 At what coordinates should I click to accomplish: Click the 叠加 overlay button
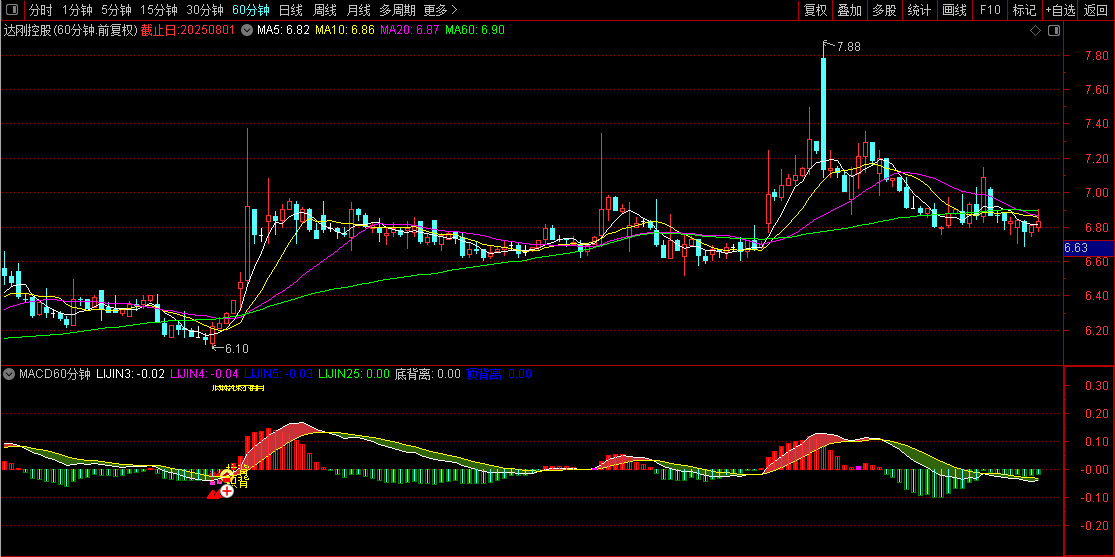tap(849, 10)
